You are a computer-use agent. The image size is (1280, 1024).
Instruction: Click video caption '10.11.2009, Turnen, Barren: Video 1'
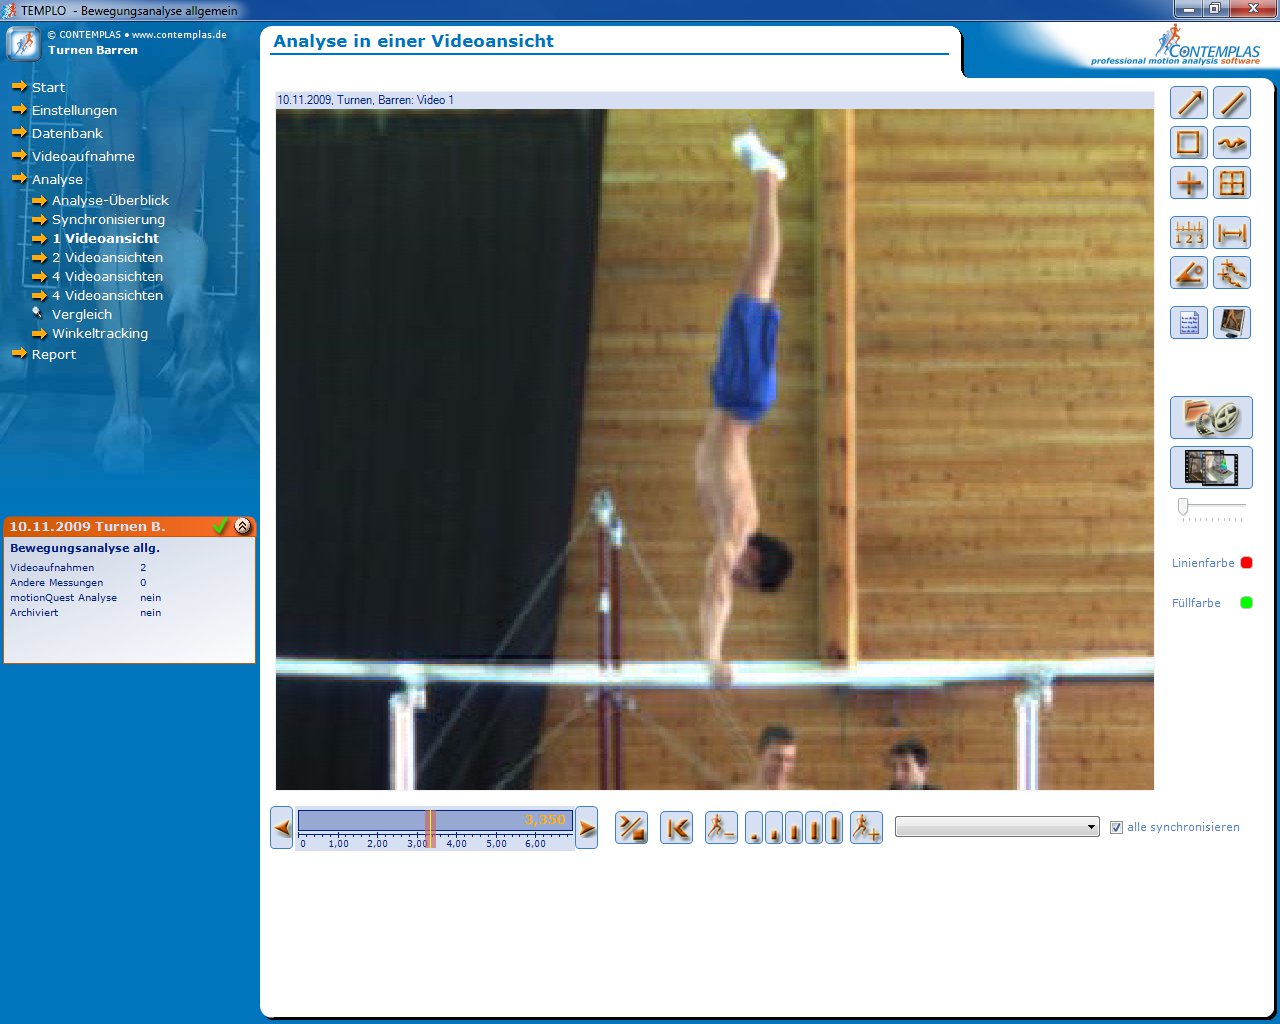(x=365, y=100)
